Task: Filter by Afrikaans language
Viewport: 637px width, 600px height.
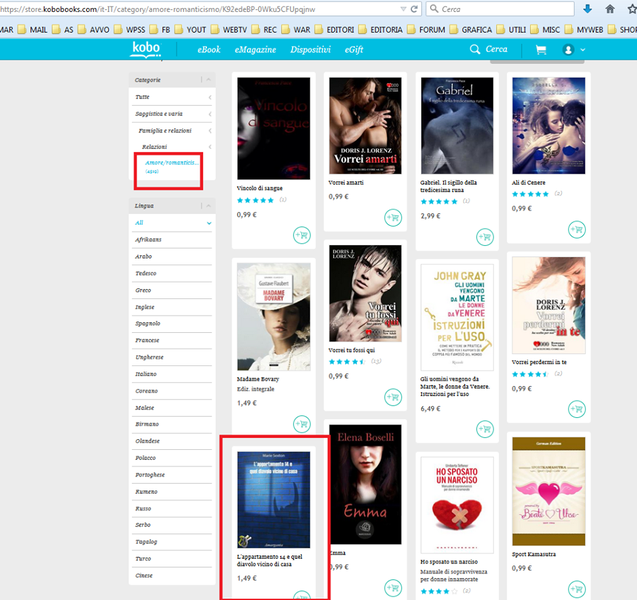Action: click(172, 240)
